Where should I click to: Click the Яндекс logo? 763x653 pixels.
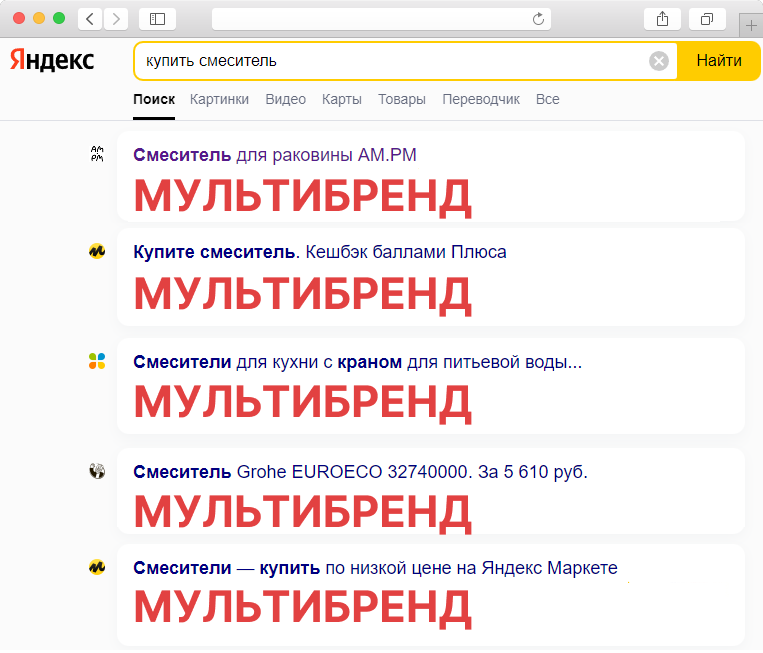pyautogui.click(x=52, y=60)
